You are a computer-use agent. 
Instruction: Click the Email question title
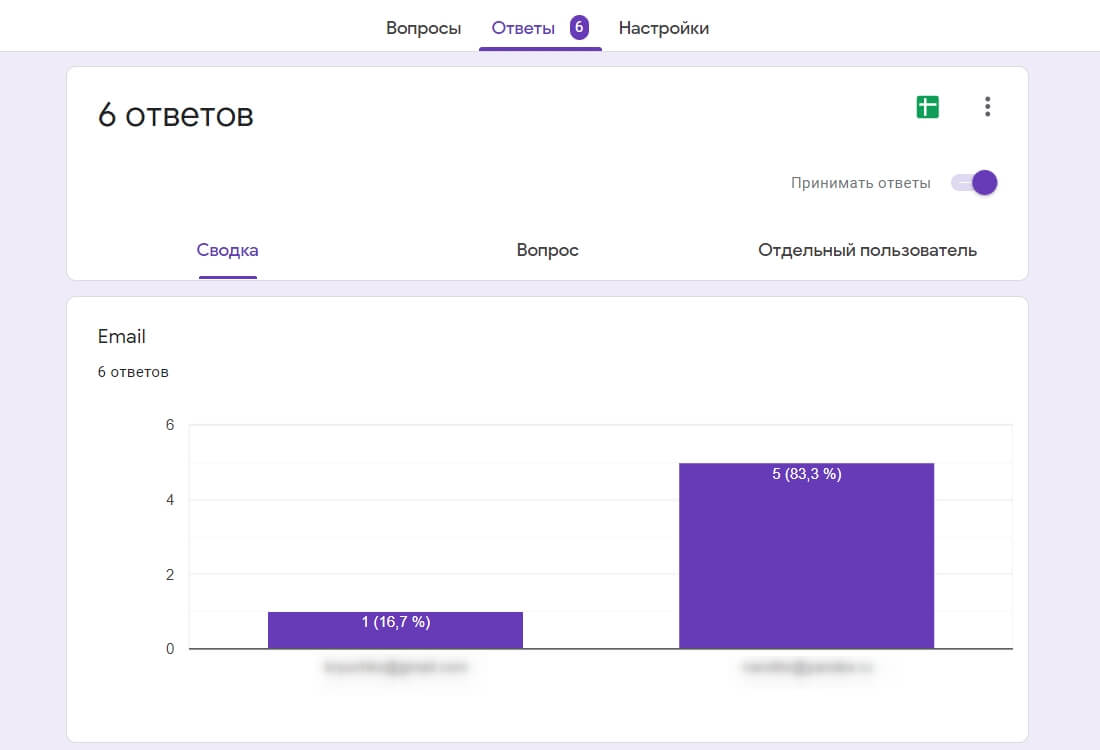(121, 337)
